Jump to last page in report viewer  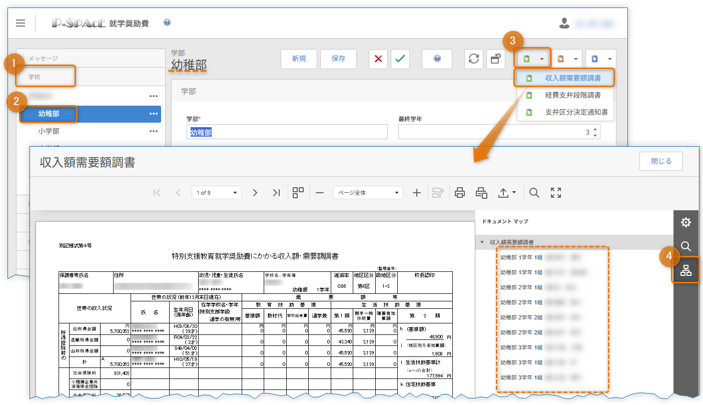[x=276, y=193]
